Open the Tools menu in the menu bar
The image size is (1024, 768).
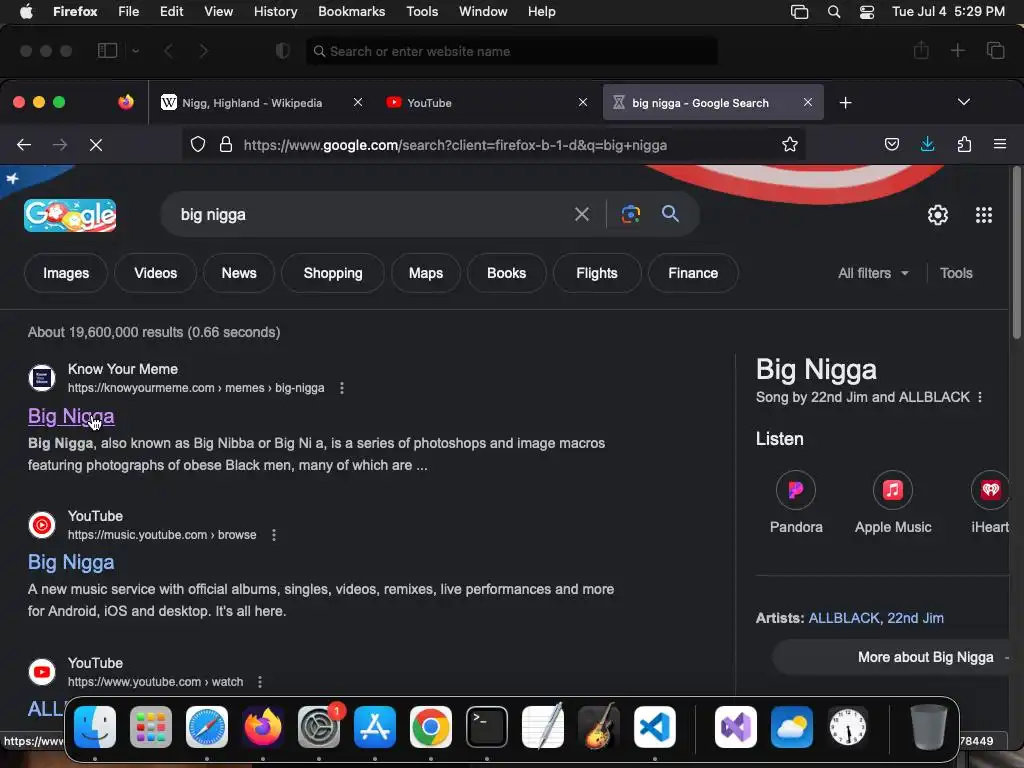422,12
